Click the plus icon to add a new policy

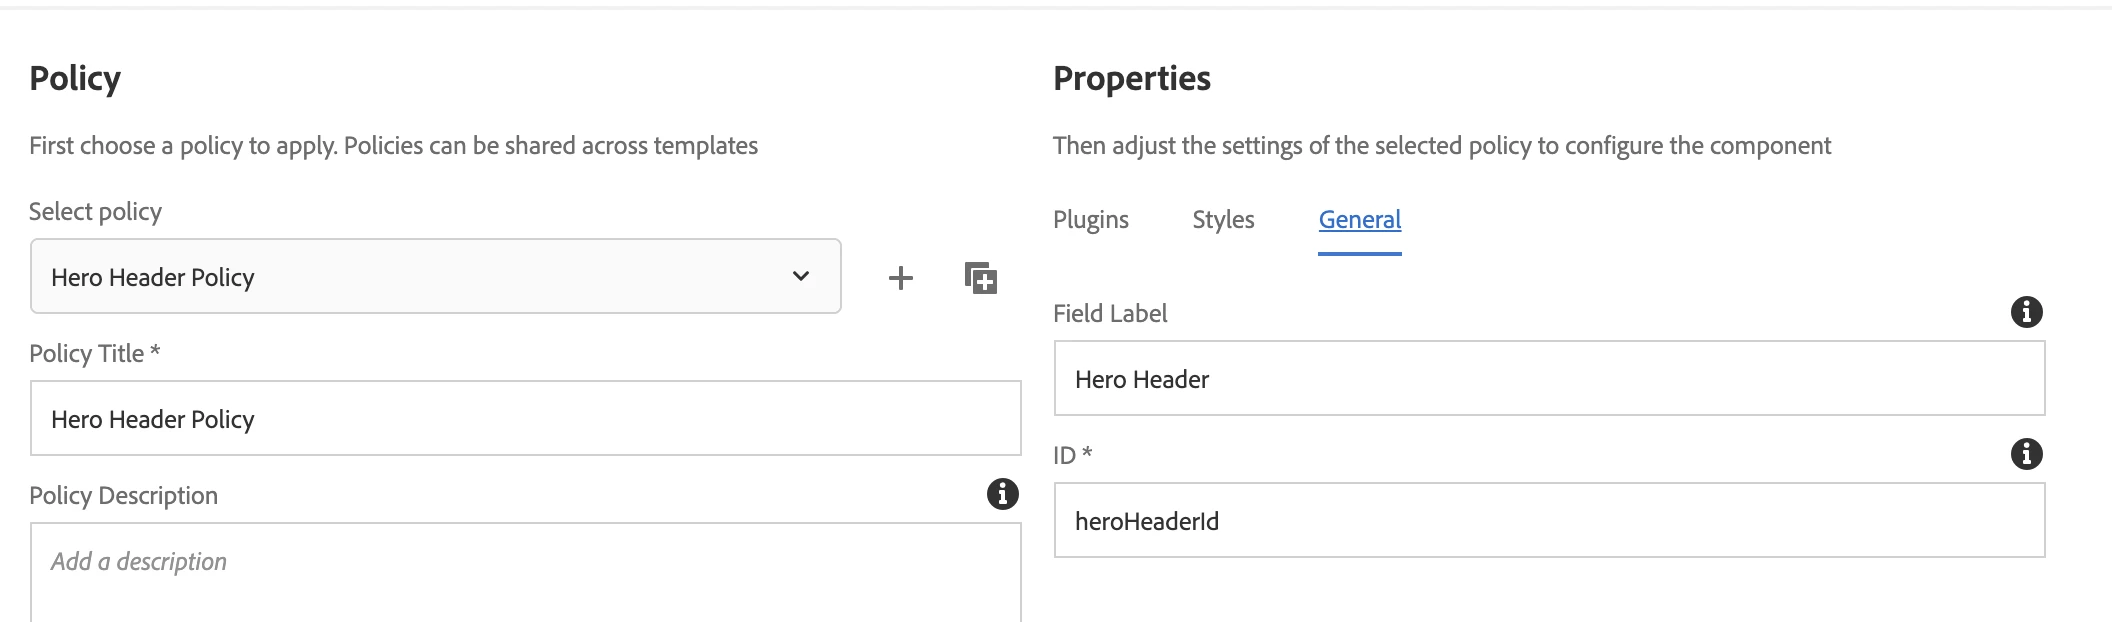pyautogui.click(x=901, y=278)
